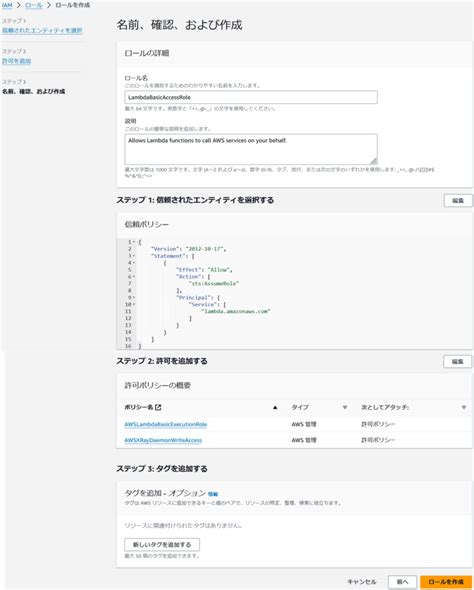The height and width of the screenshot is (590, 474).
Task: Click AWS 管理 cell in AWSXRayDaemonWriteAccess row
Action: (304, 440)
